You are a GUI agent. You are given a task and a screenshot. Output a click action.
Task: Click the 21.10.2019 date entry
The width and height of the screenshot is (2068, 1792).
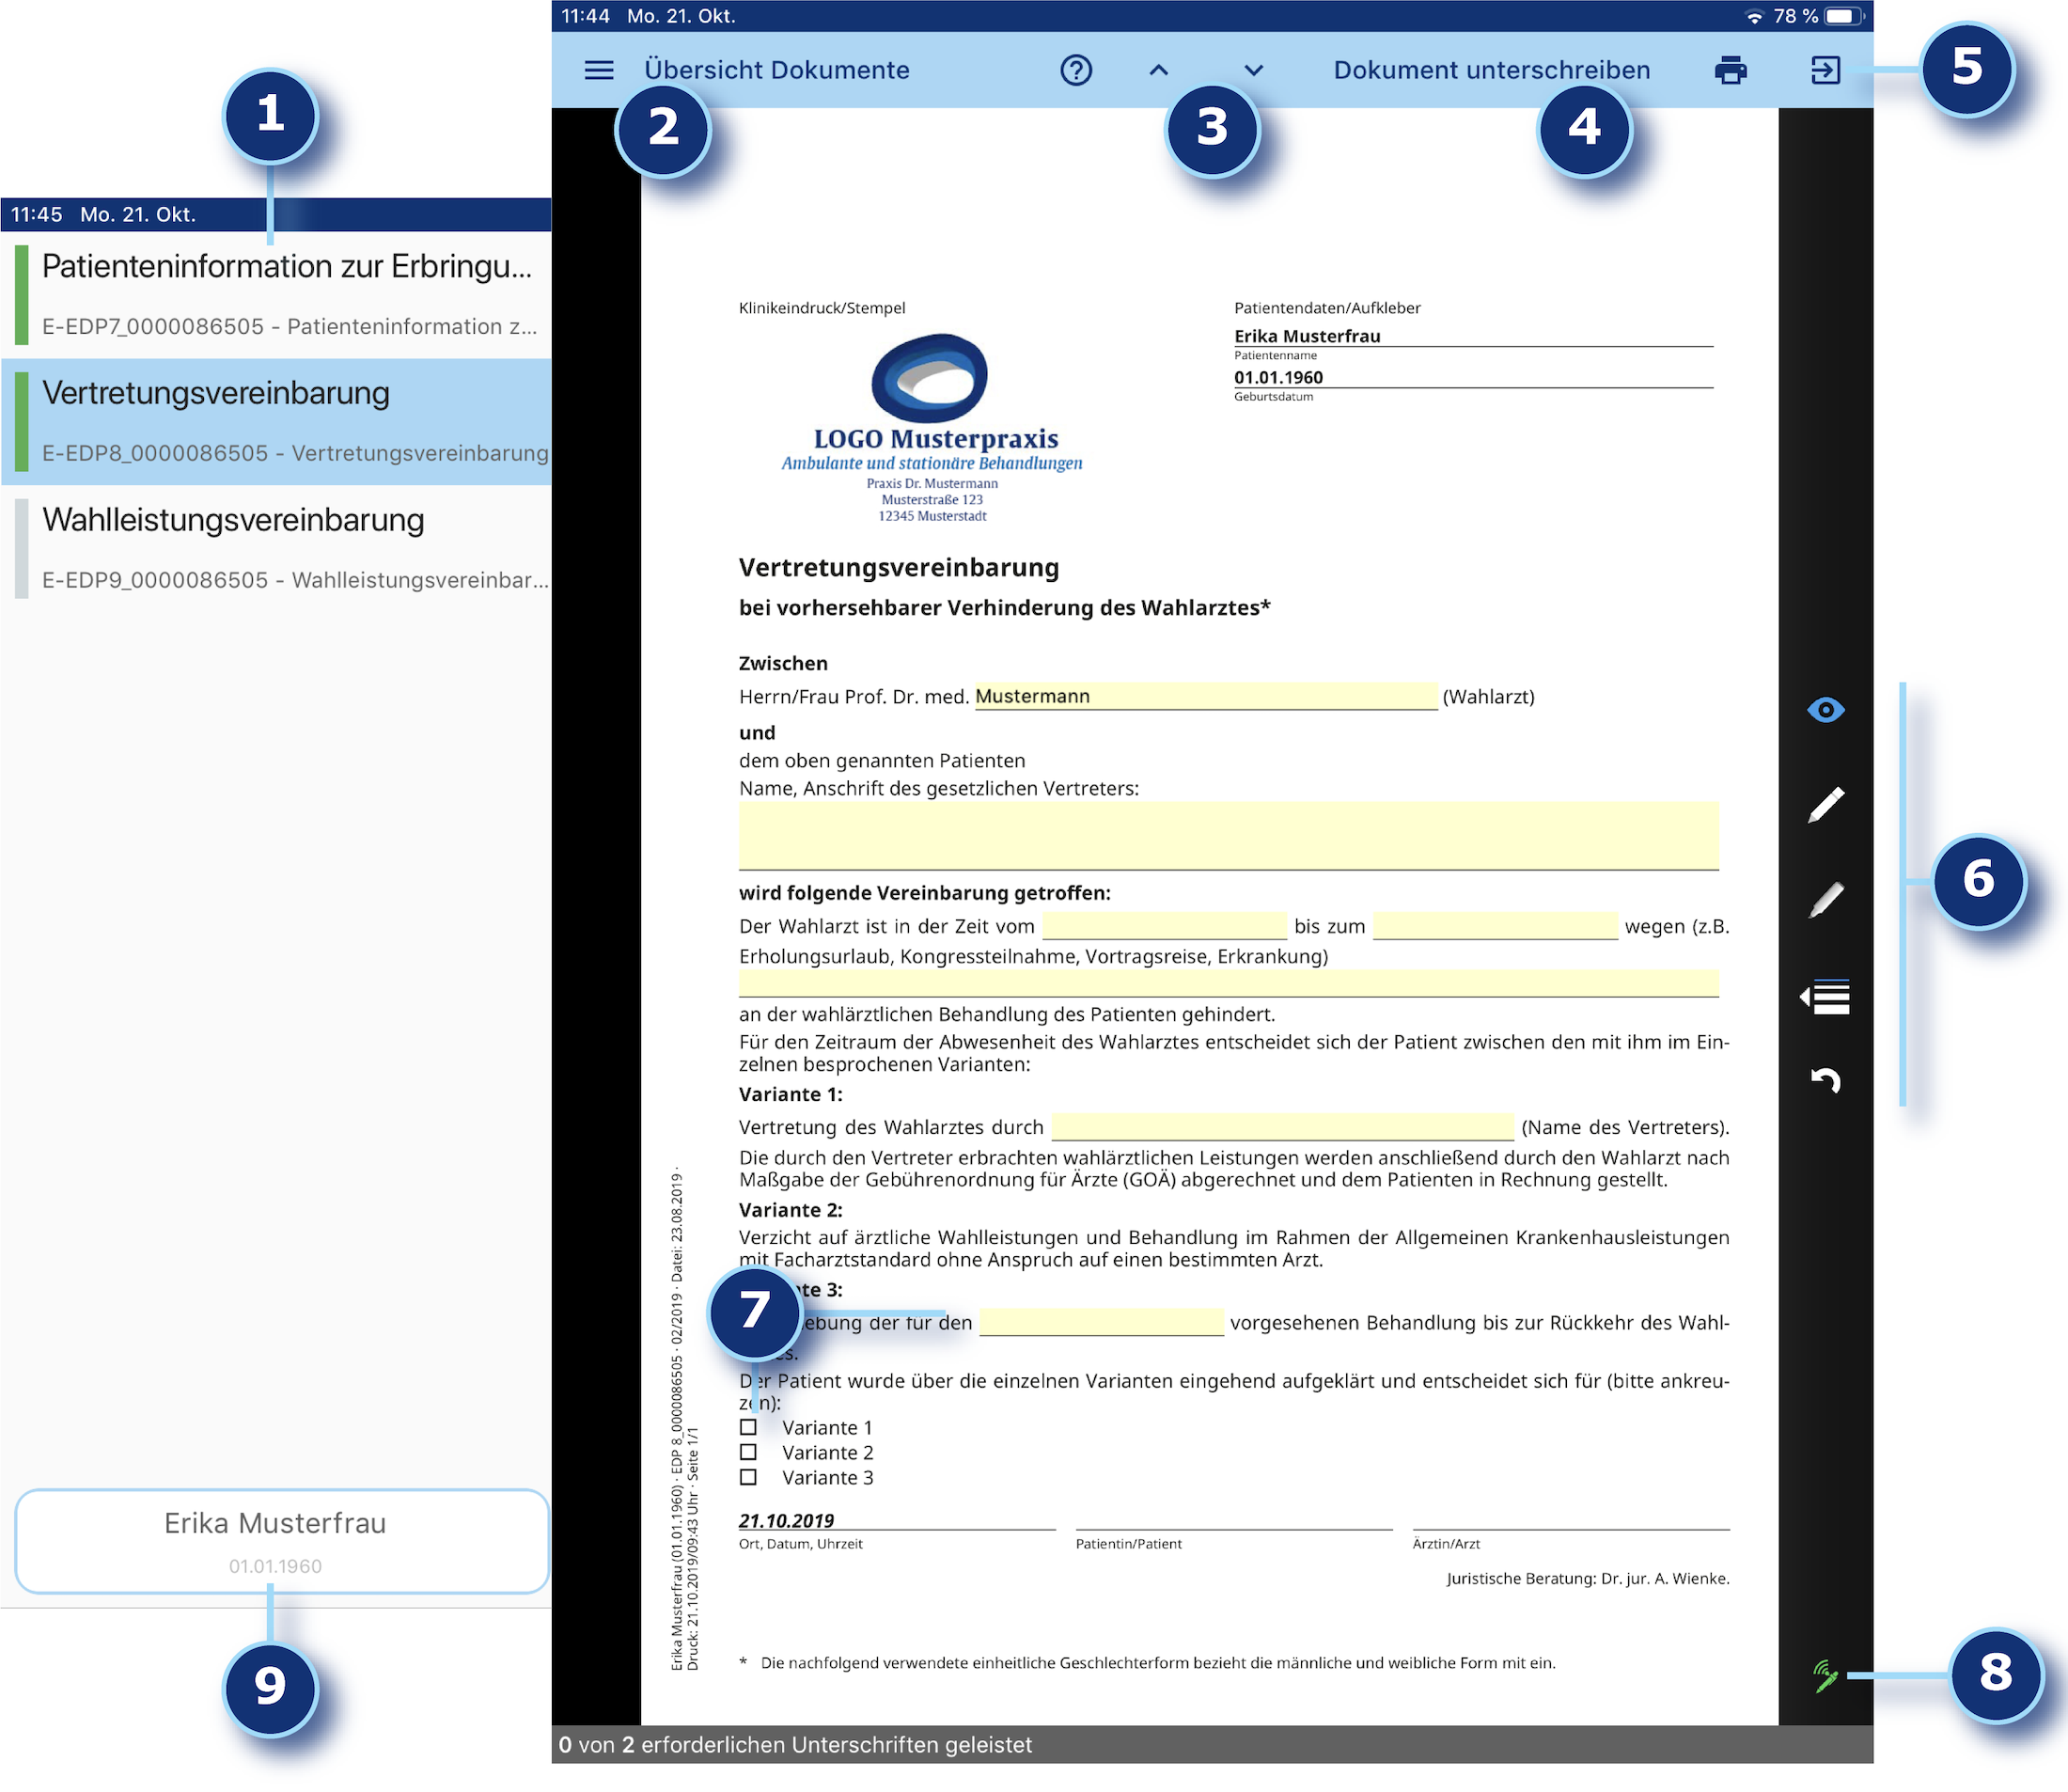tap(786, 1520)
